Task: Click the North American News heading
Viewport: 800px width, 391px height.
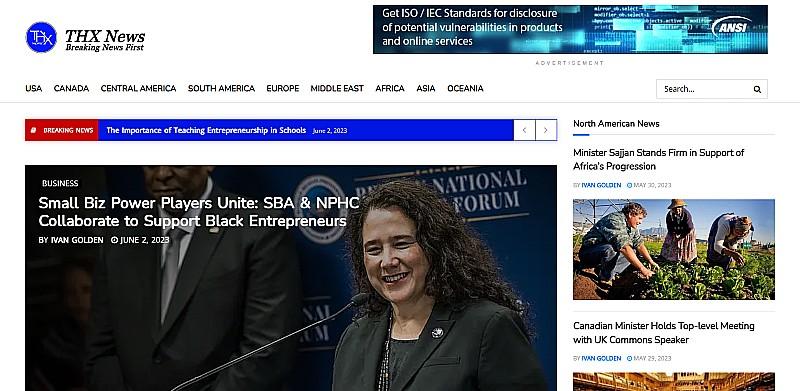Action: [x=616, y=124]
